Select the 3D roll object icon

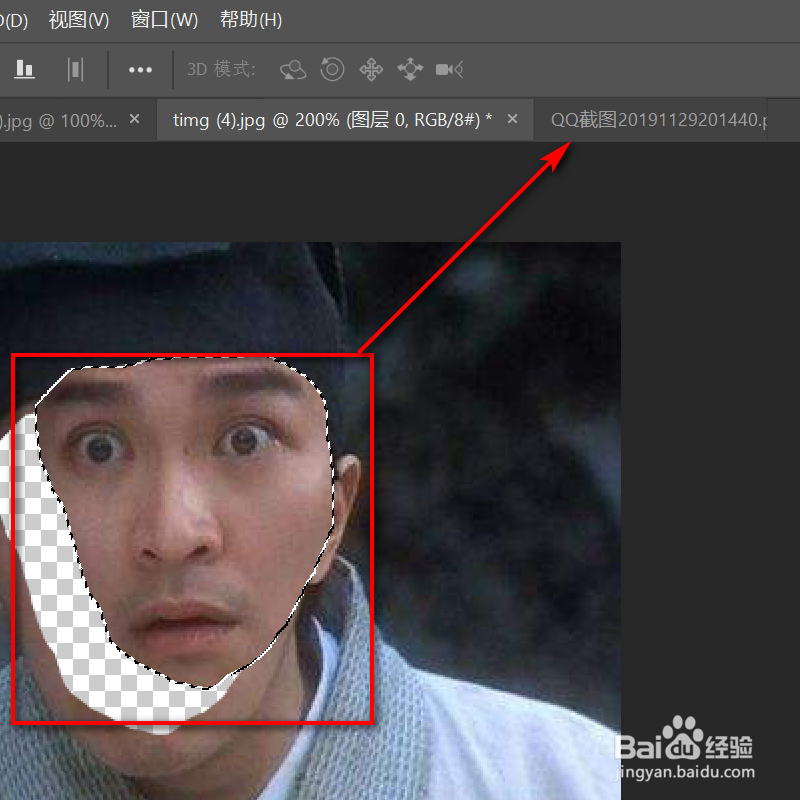point(332,69)
